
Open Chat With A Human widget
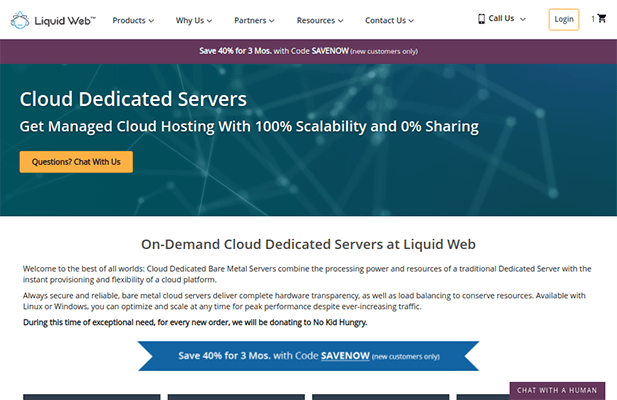(557, 391)
